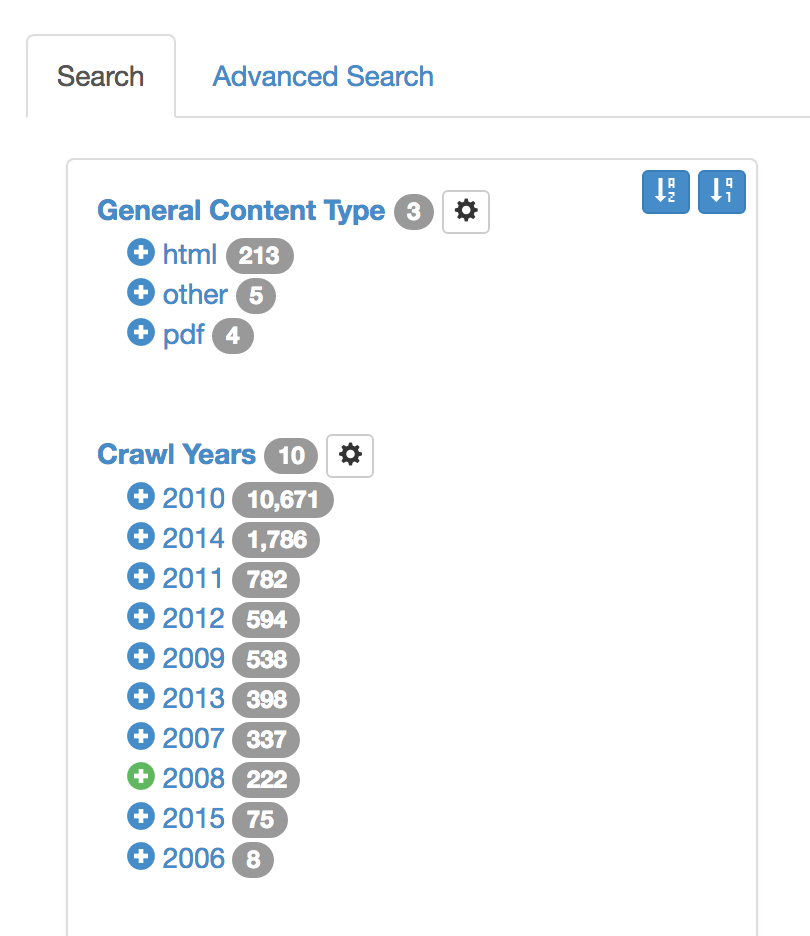Click the plus icon beside 2006
The image size is (810, 936).
(x=141, y=856)
